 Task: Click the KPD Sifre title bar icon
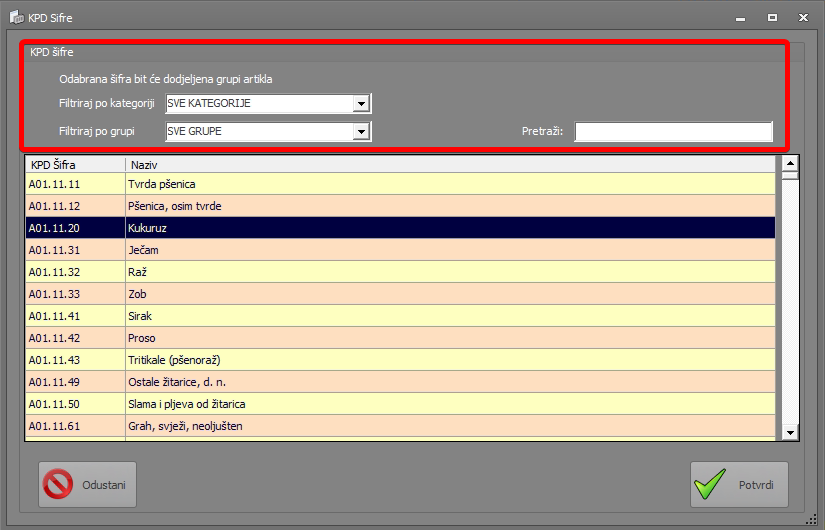(16, 18)
